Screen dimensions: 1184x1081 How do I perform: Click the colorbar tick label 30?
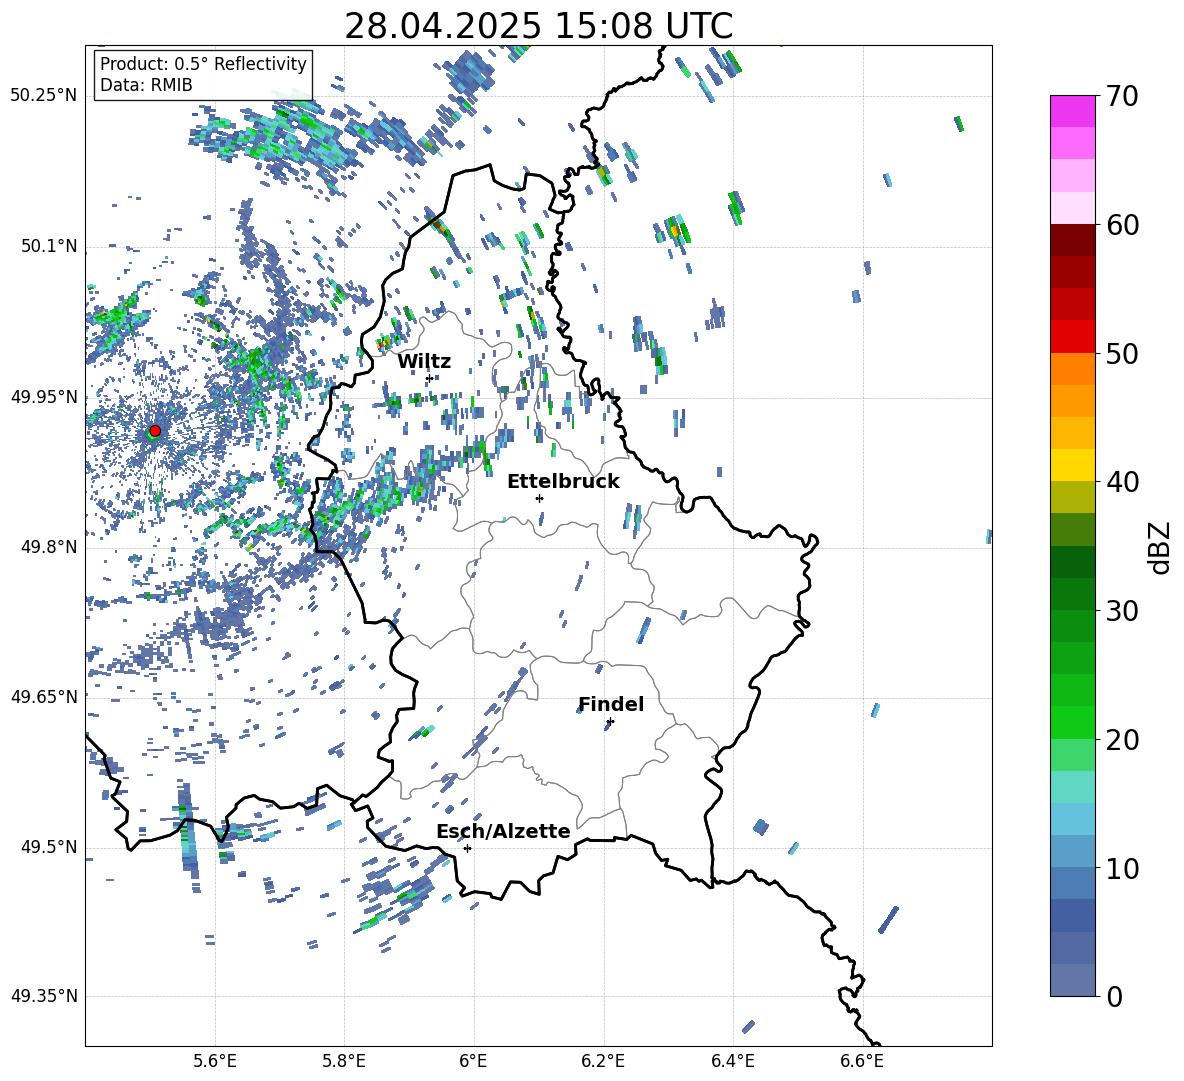(x=1122, y=611)
